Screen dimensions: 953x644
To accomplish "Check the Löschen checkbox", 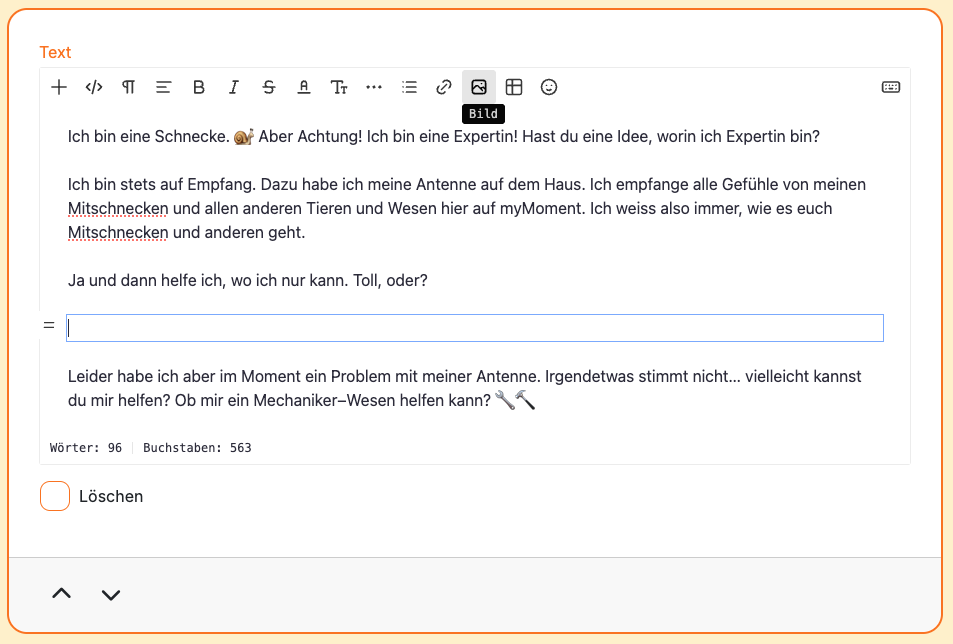I will click(55, 496).
